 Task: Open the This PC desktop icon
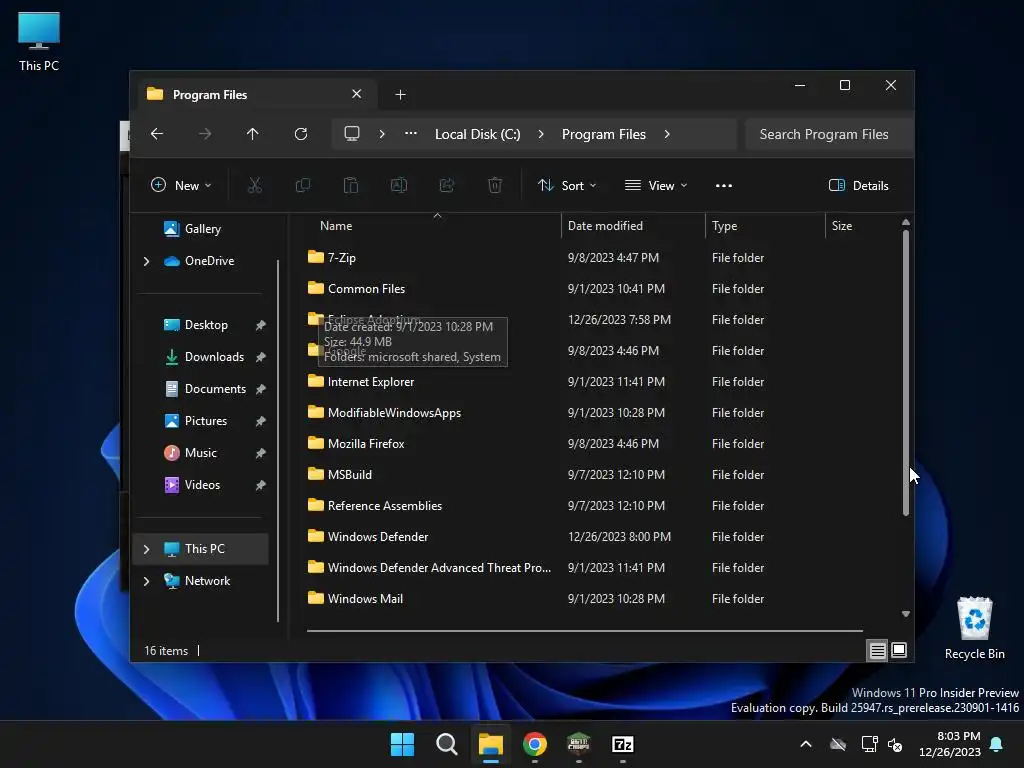tap(39, 41)
